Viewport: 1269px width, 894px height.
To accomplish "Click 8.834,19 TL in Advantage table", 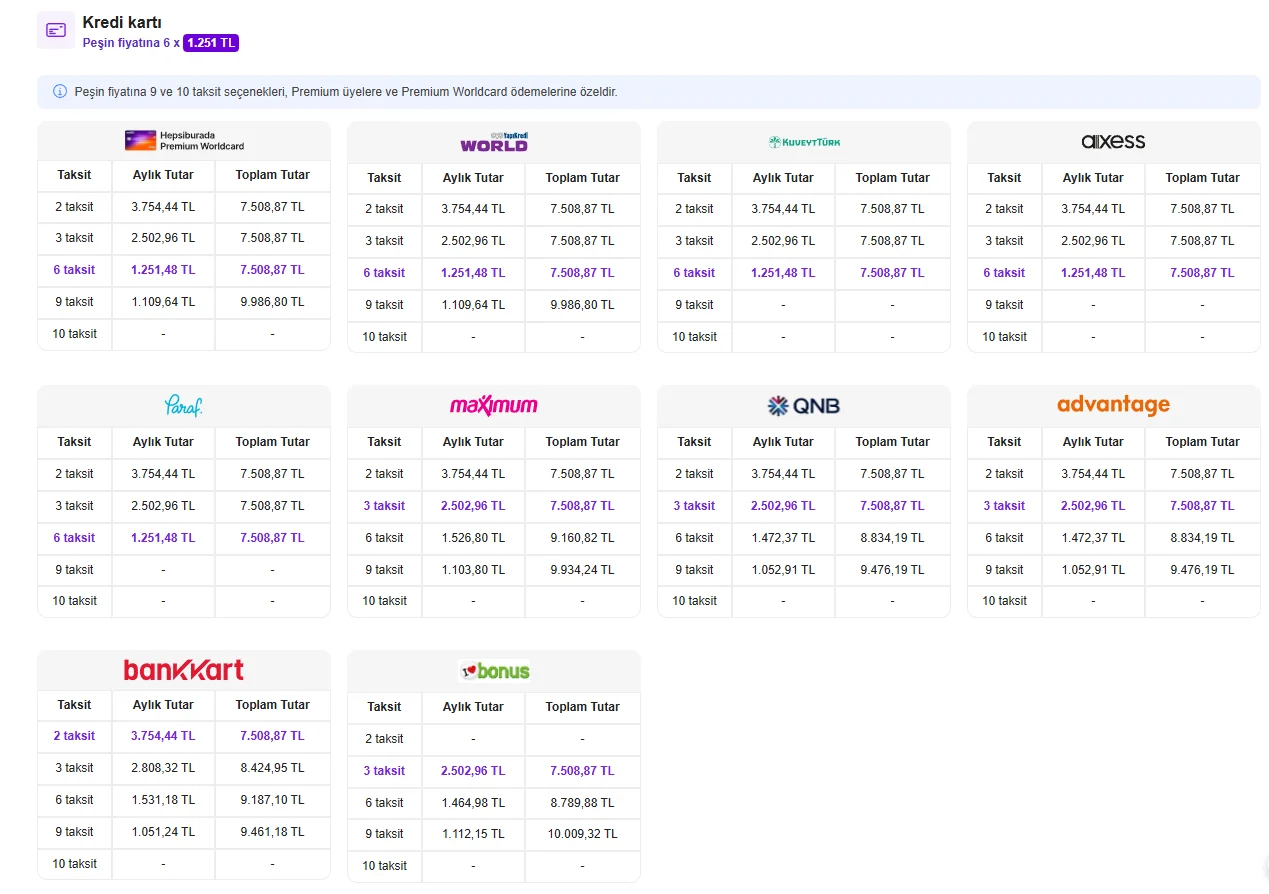I will point(1202,538).
